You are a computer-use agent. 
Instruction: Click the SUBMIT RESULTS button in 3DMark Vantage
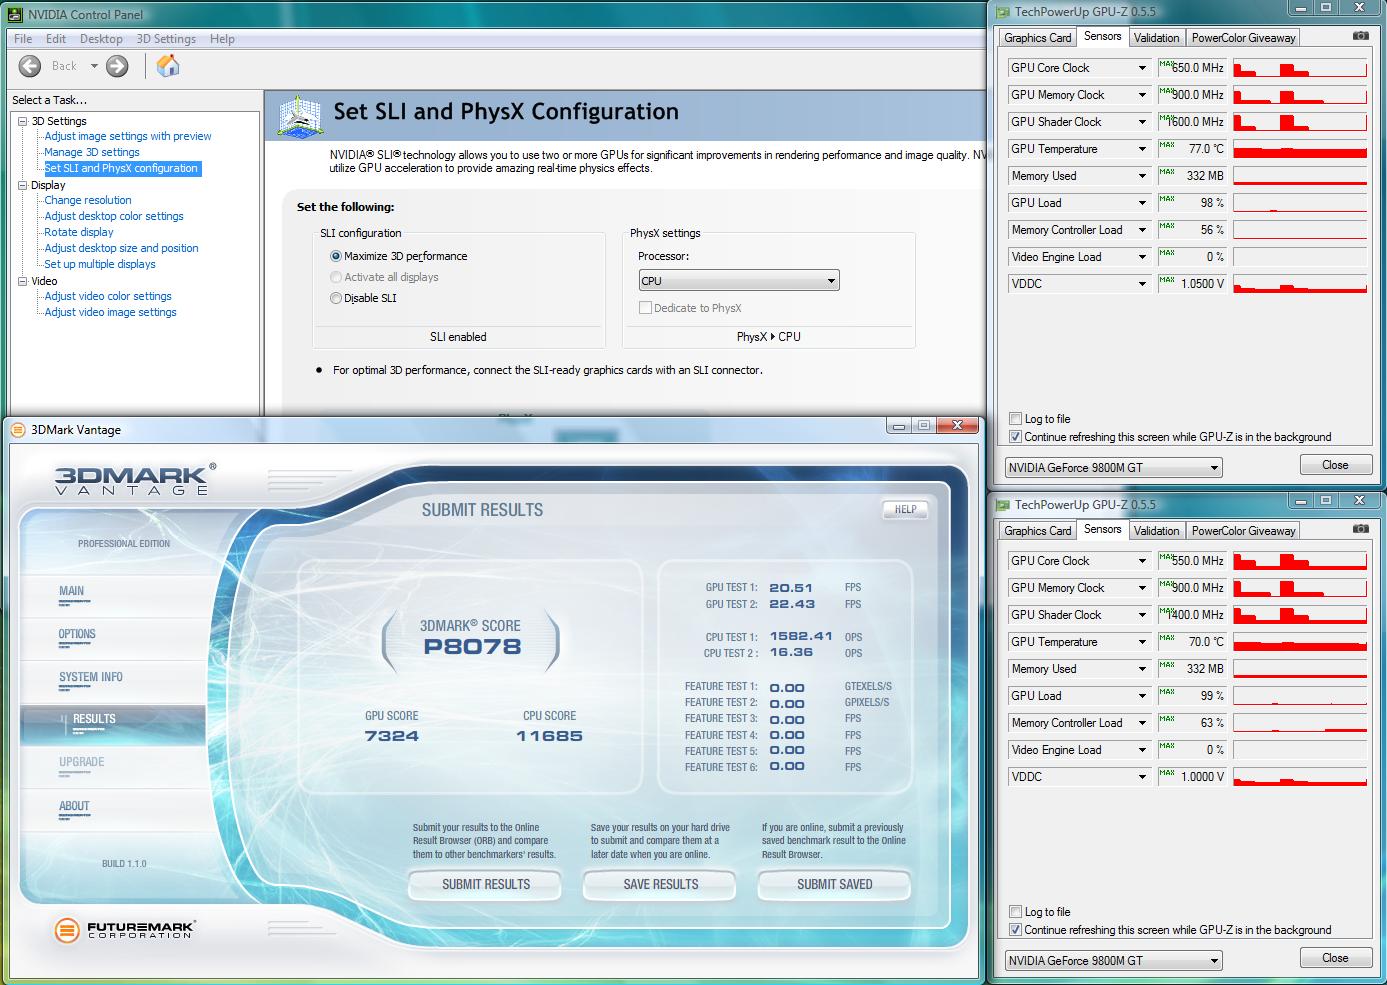coord(486,884)
